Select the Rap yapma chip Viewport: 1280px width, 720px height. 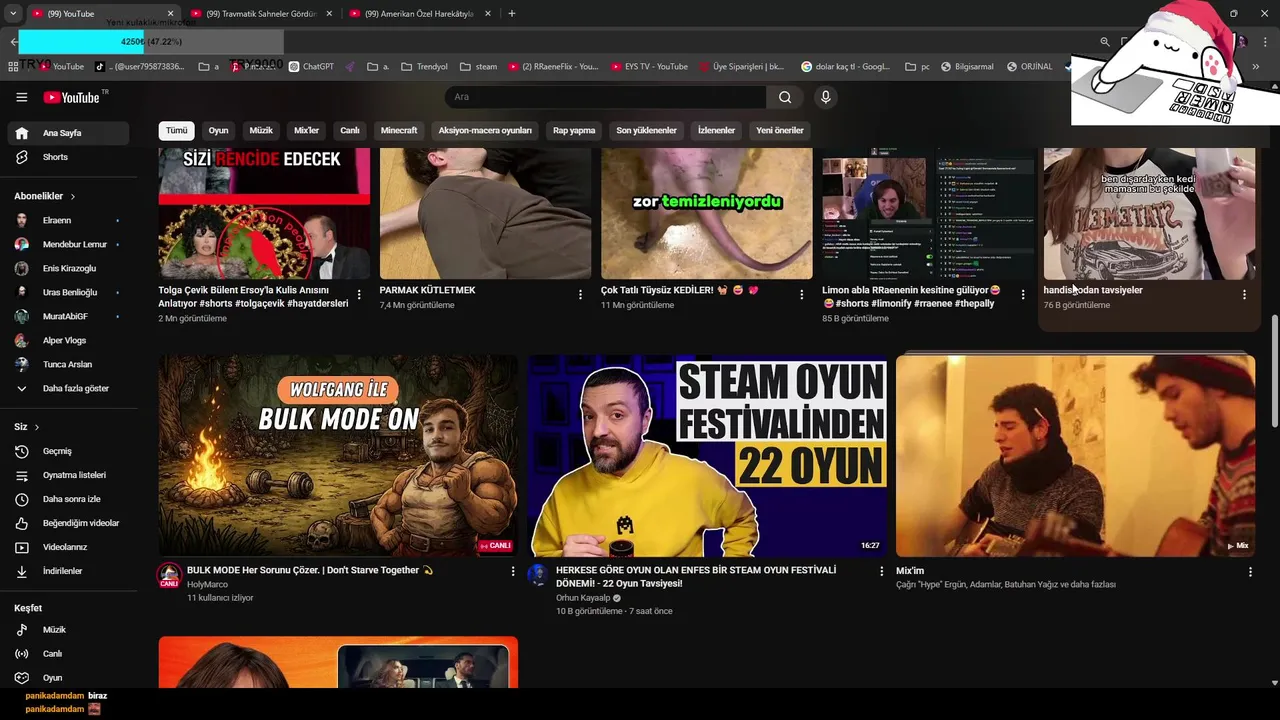[x=574, y=131]
